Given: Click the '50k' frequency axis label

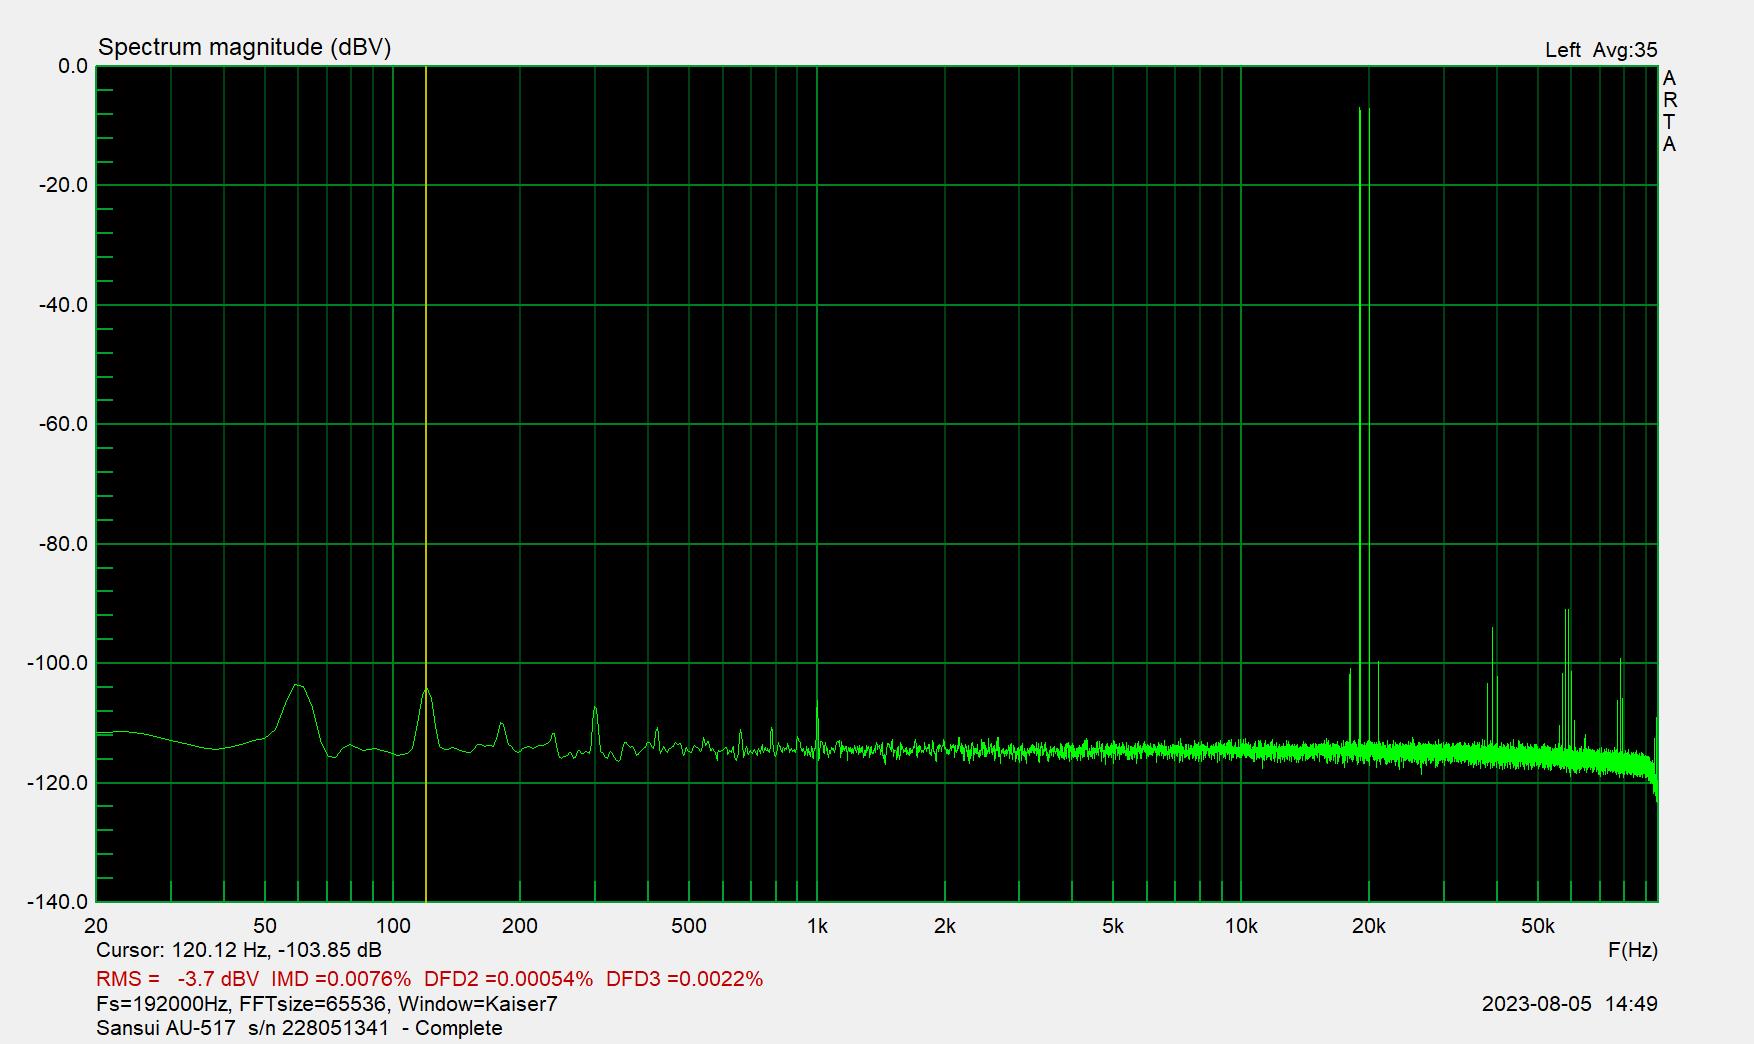Looking at the screenshot, I should click(1538, 926).
